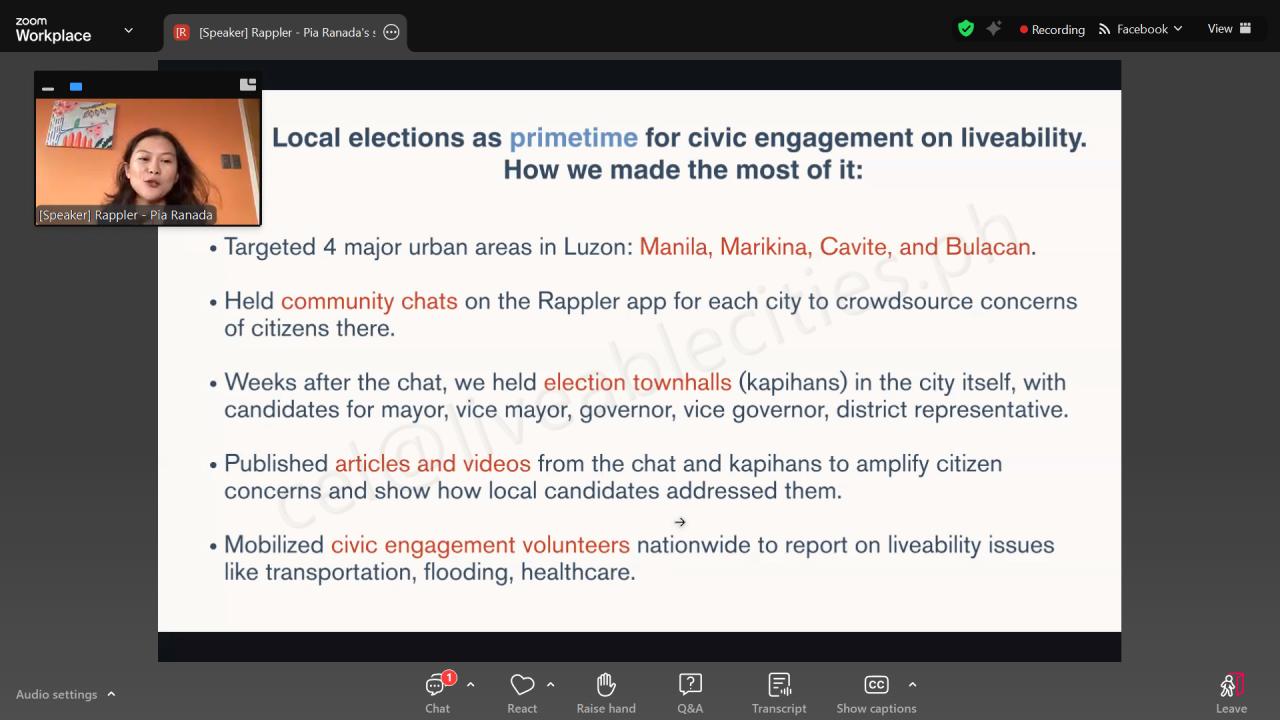1280x720 pixels.
Task: Expand the speaker video panel
Action: tap(248, 85)
